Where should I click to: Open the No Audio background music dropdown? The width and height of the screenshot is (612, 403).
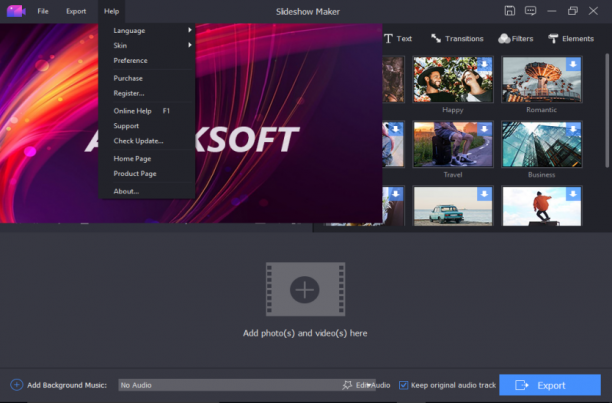[247, 385]
